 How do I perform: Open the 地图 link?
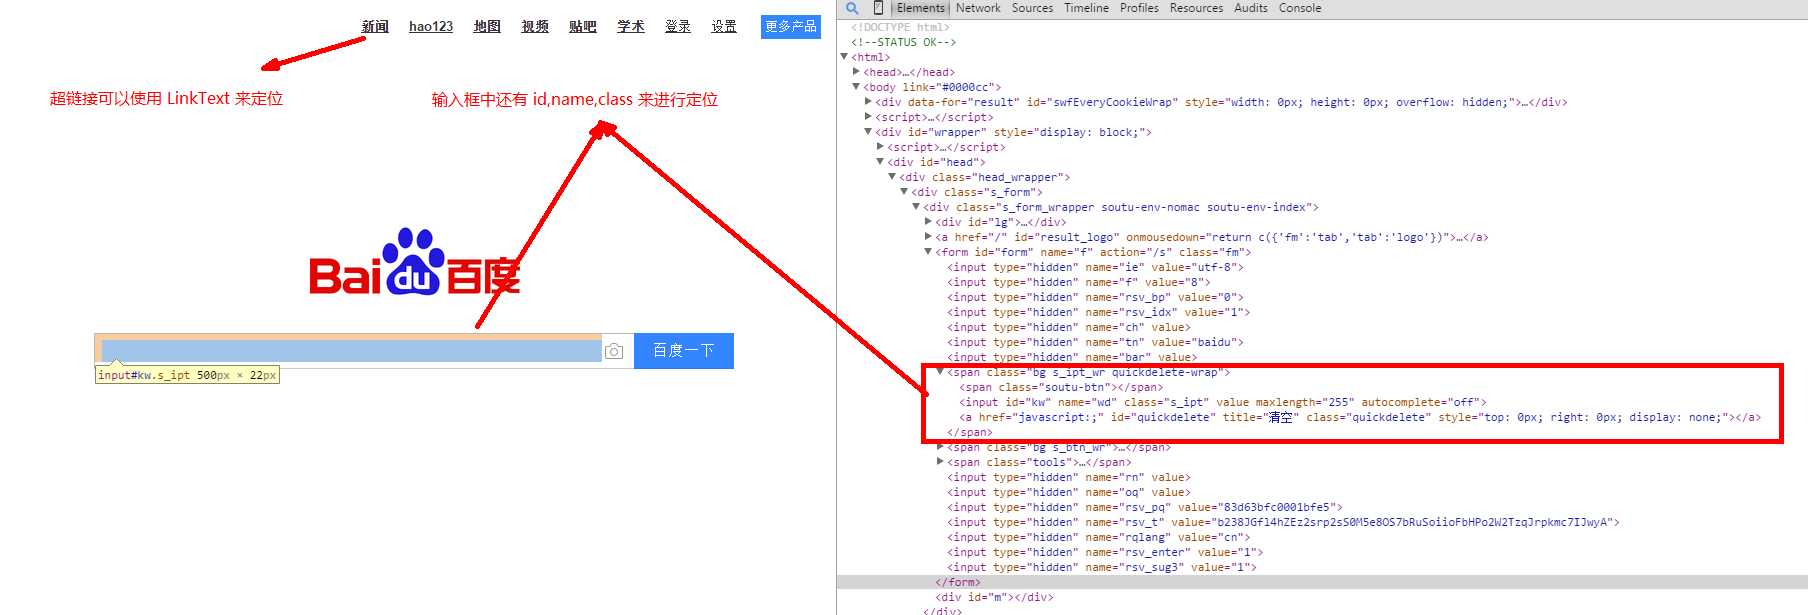pyautogui.click(x=487, y=27)
